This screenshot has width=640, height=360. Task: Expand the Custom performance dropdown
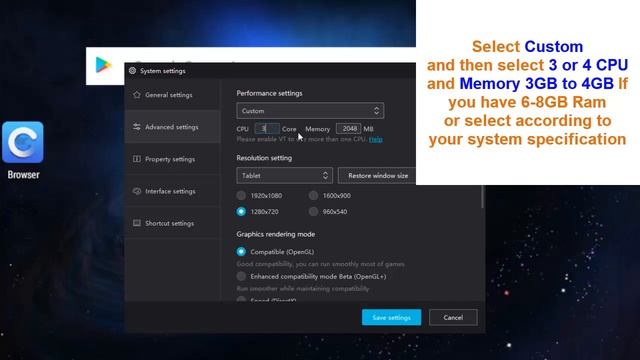(x=310, y=111)
